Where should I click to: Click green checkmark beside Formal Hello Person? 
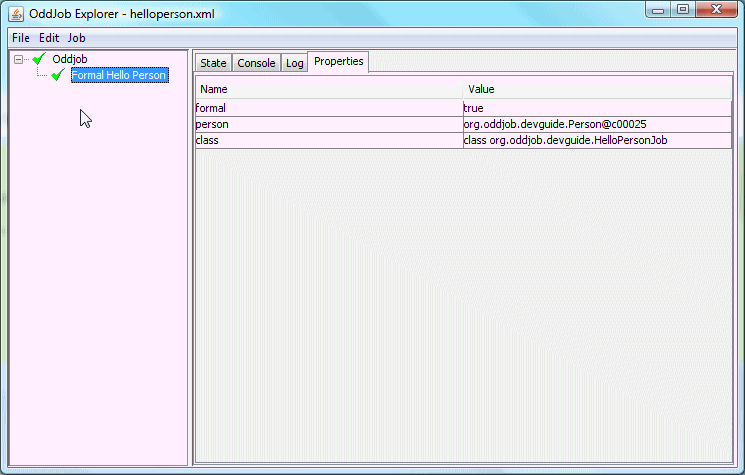[58, 75]
